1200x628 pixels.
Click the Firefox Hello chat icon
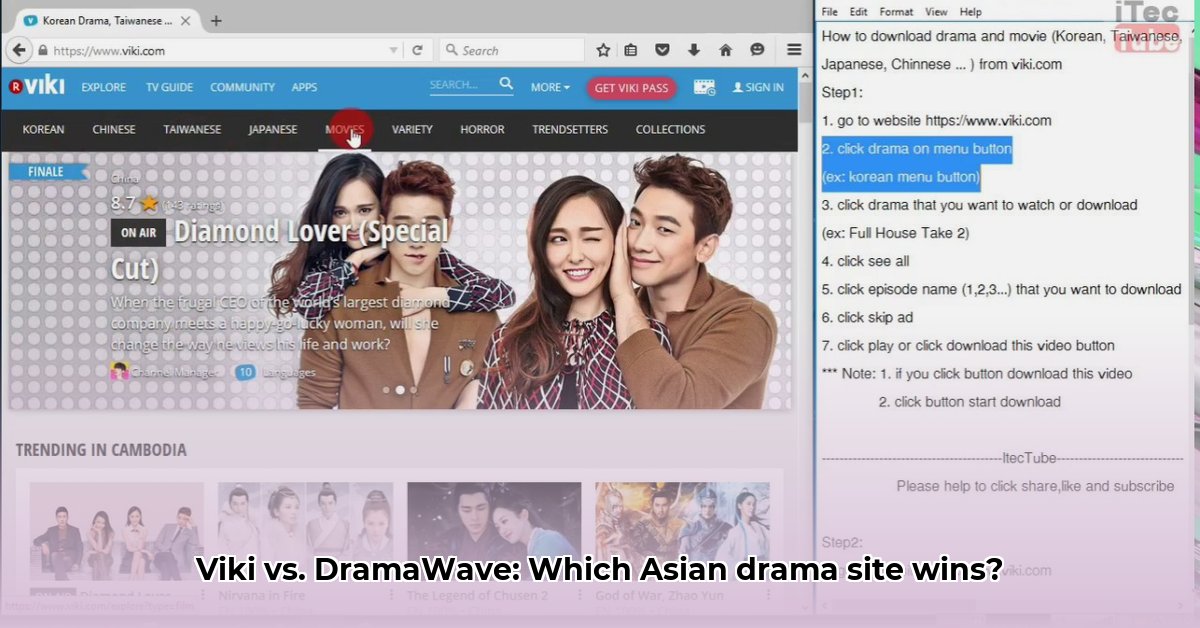[x=757, y=49]
